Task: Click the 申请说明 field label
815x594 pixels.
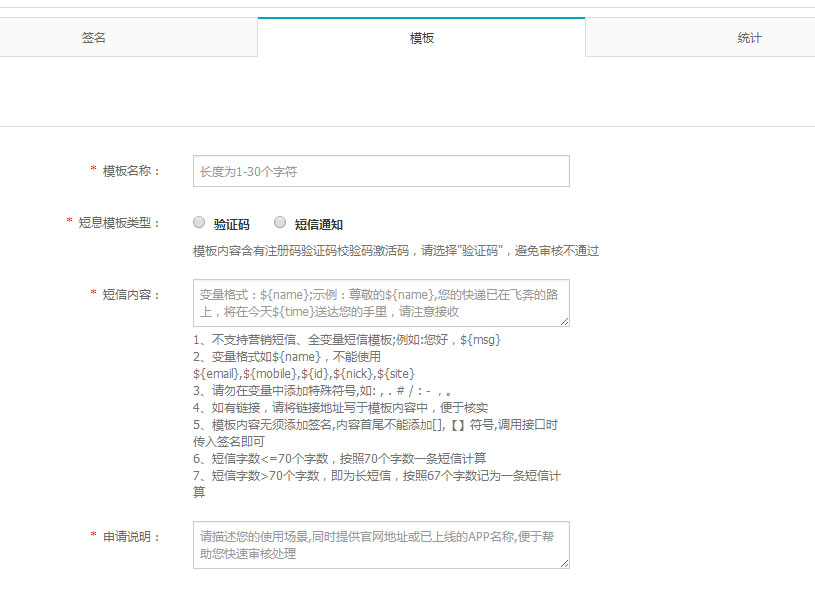Action: tap(131, 536)
